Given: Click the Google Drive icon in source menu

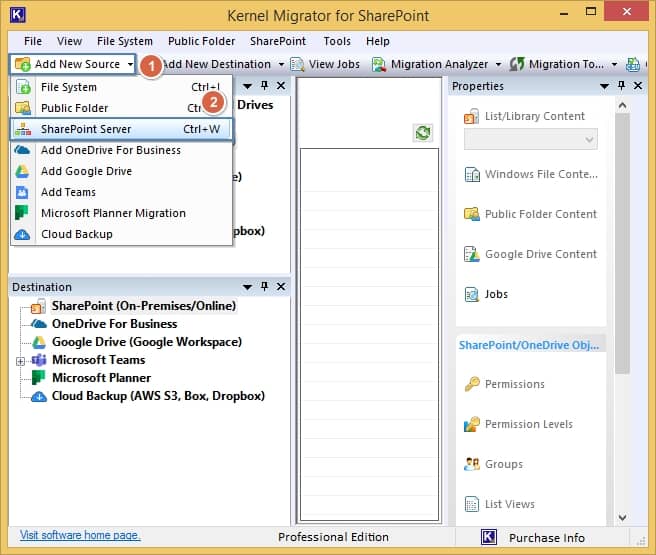Looking at the screenshot, I should coord(22,171).
